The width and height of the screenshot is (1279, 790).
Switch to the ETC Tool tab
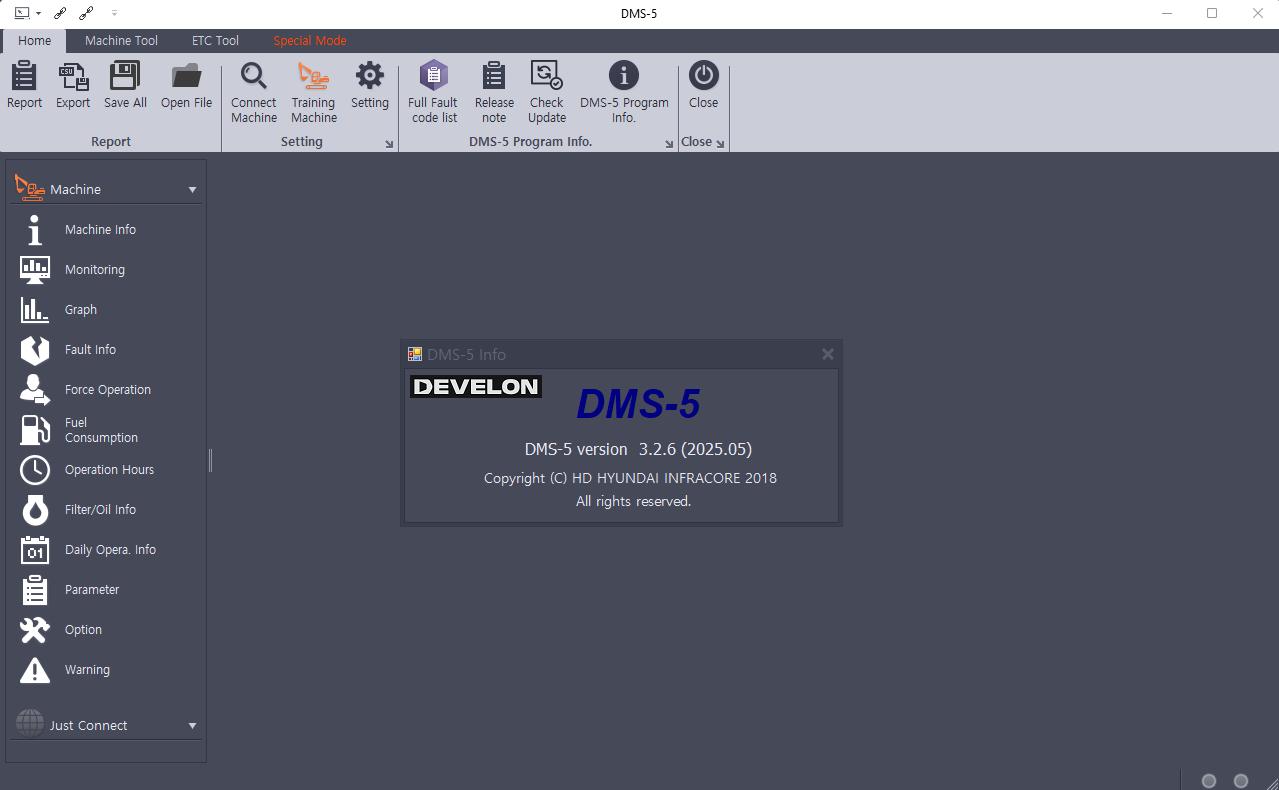[x=215, y=41]
